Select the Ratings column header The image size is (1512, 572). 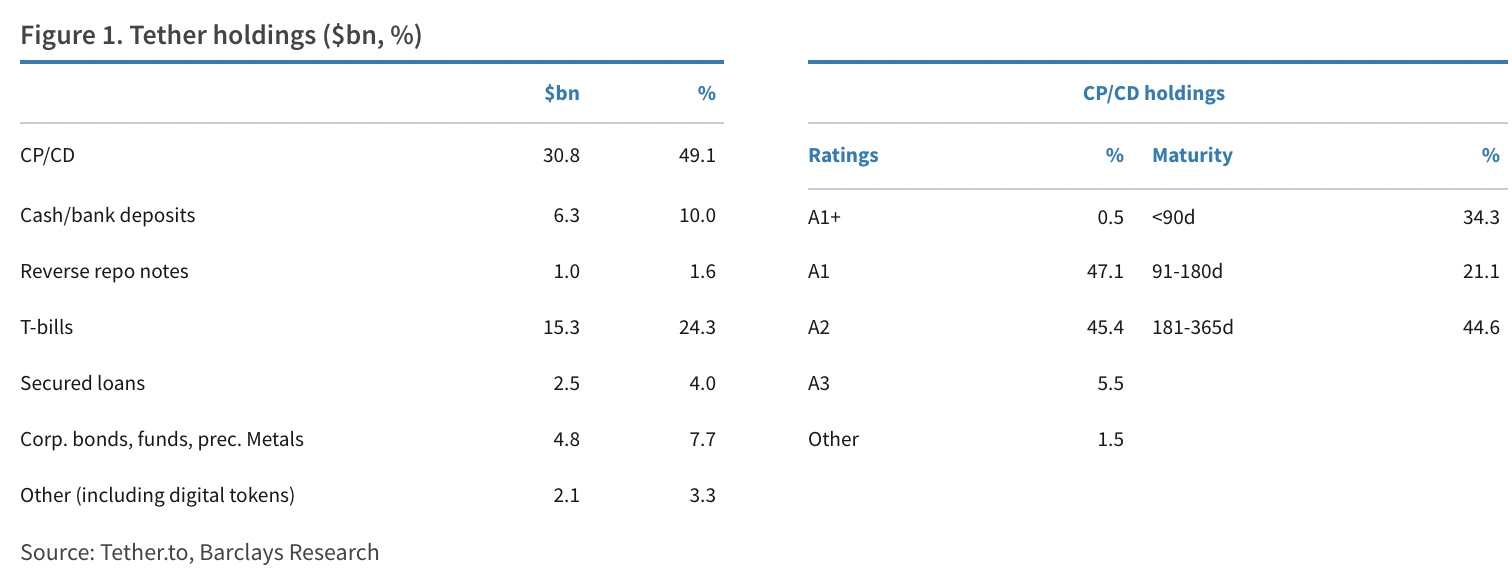coord(843,155)
